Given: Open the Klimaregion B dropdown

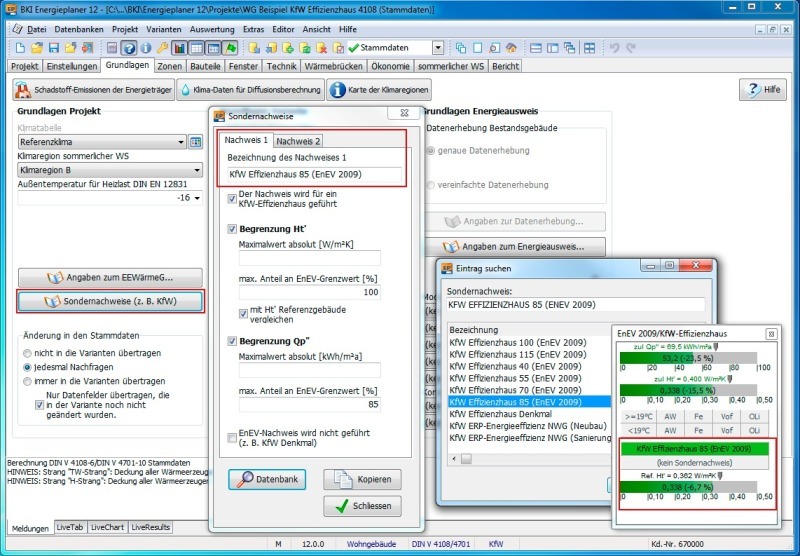Looking at the screenshot, I should [110, 170].
